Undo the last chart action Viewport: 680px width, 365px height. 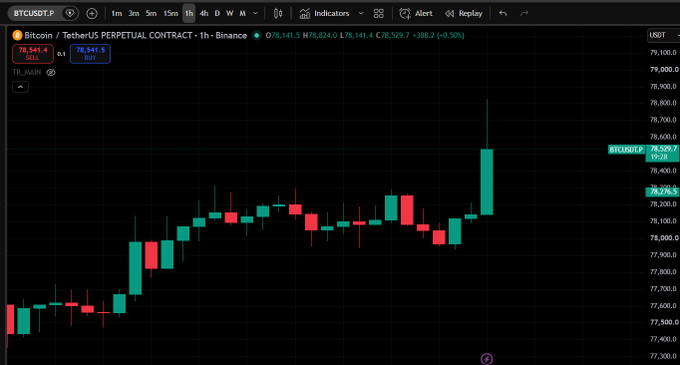pos(503,13)
